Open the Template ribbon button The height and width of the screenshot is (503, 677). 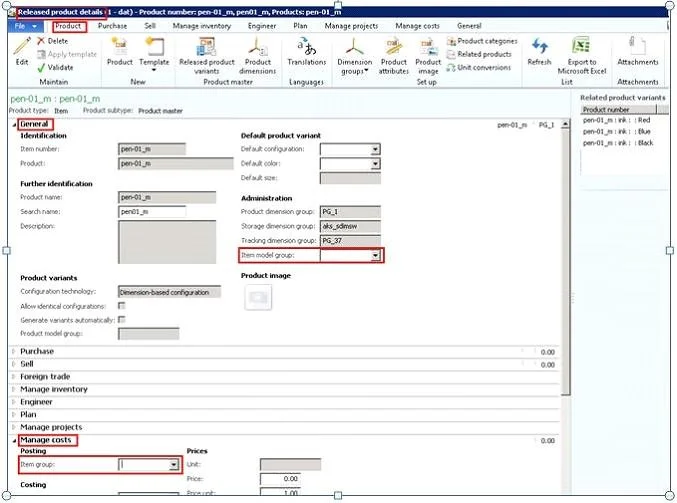pos(154,54)
